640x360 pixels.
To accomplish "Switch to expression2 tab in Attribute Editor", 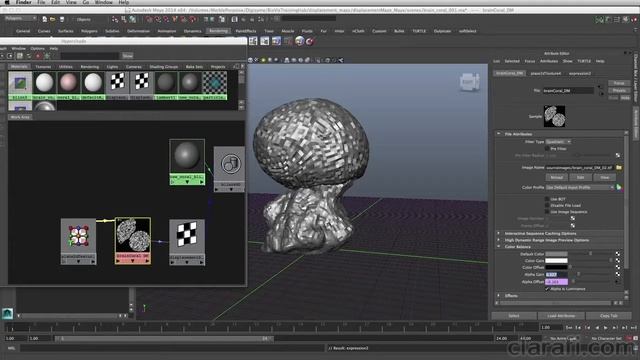I will (580, 73).
